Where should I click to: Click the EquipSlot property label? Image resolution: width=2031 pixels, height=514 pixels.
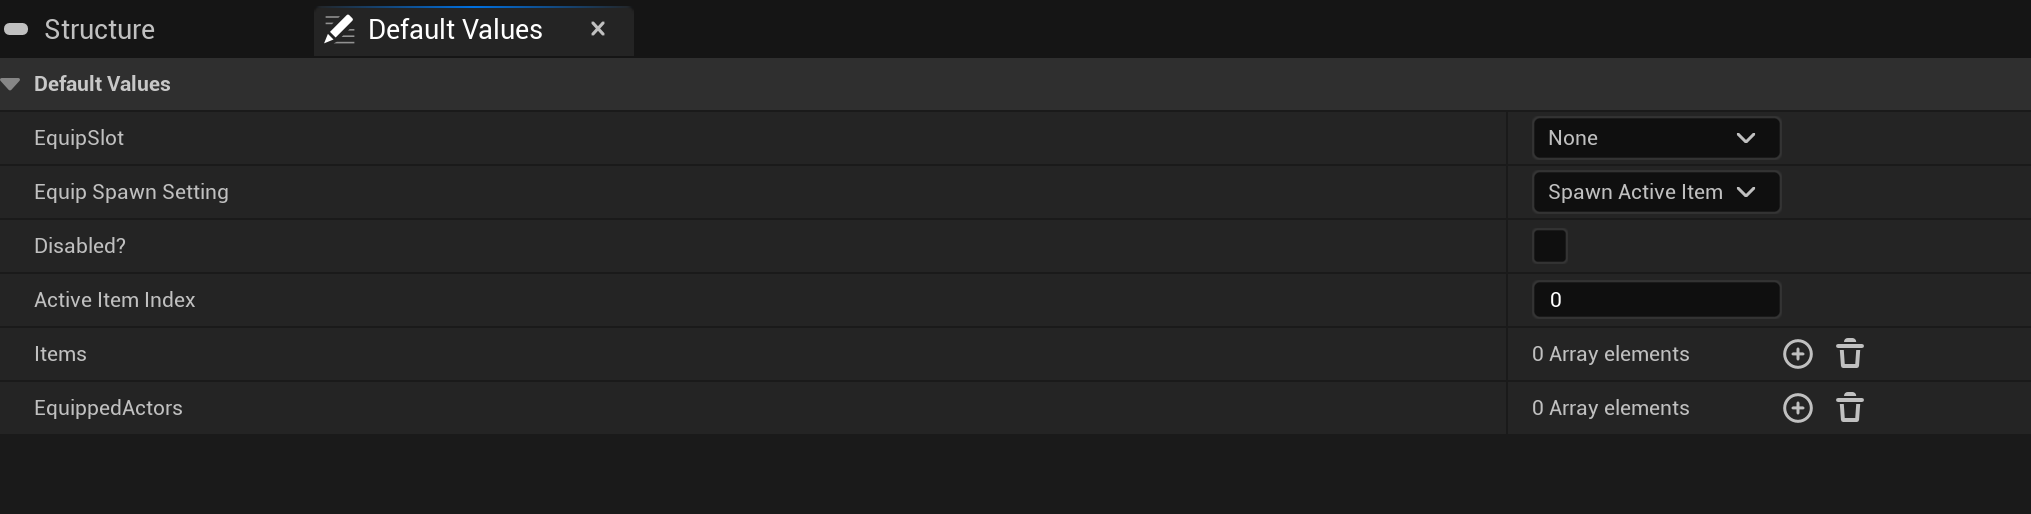coord(79,138)
